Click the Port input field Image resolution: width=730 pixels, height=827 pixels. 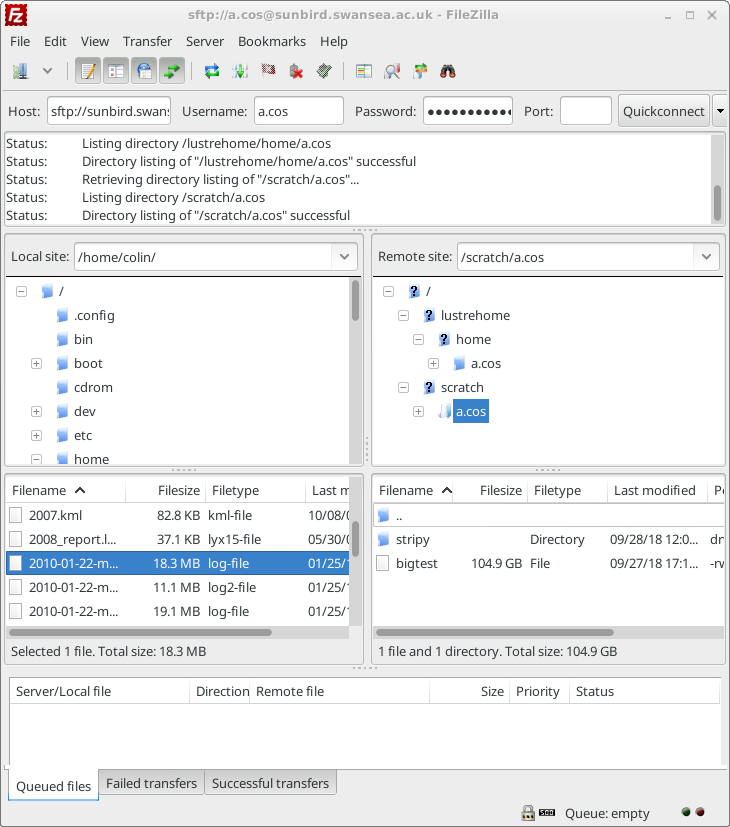pos(585,111)
